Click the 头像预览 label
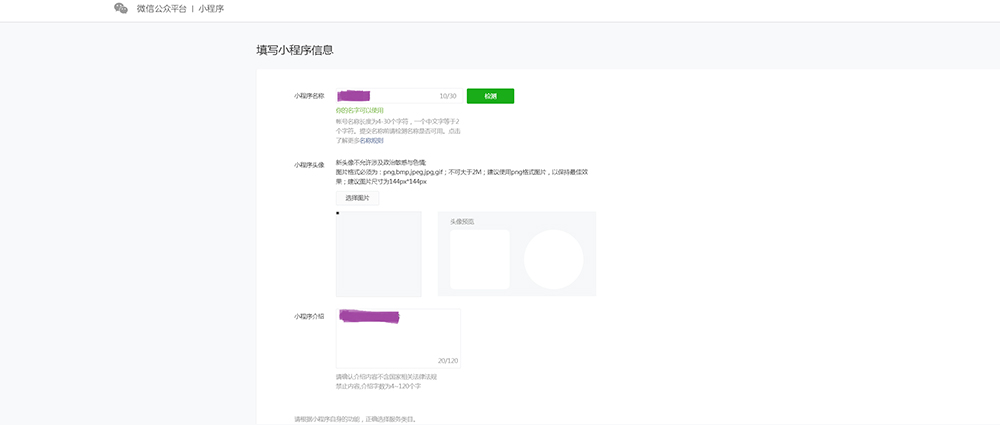The height and width of the screenshot is (425, 1000). tap(462, 221)
